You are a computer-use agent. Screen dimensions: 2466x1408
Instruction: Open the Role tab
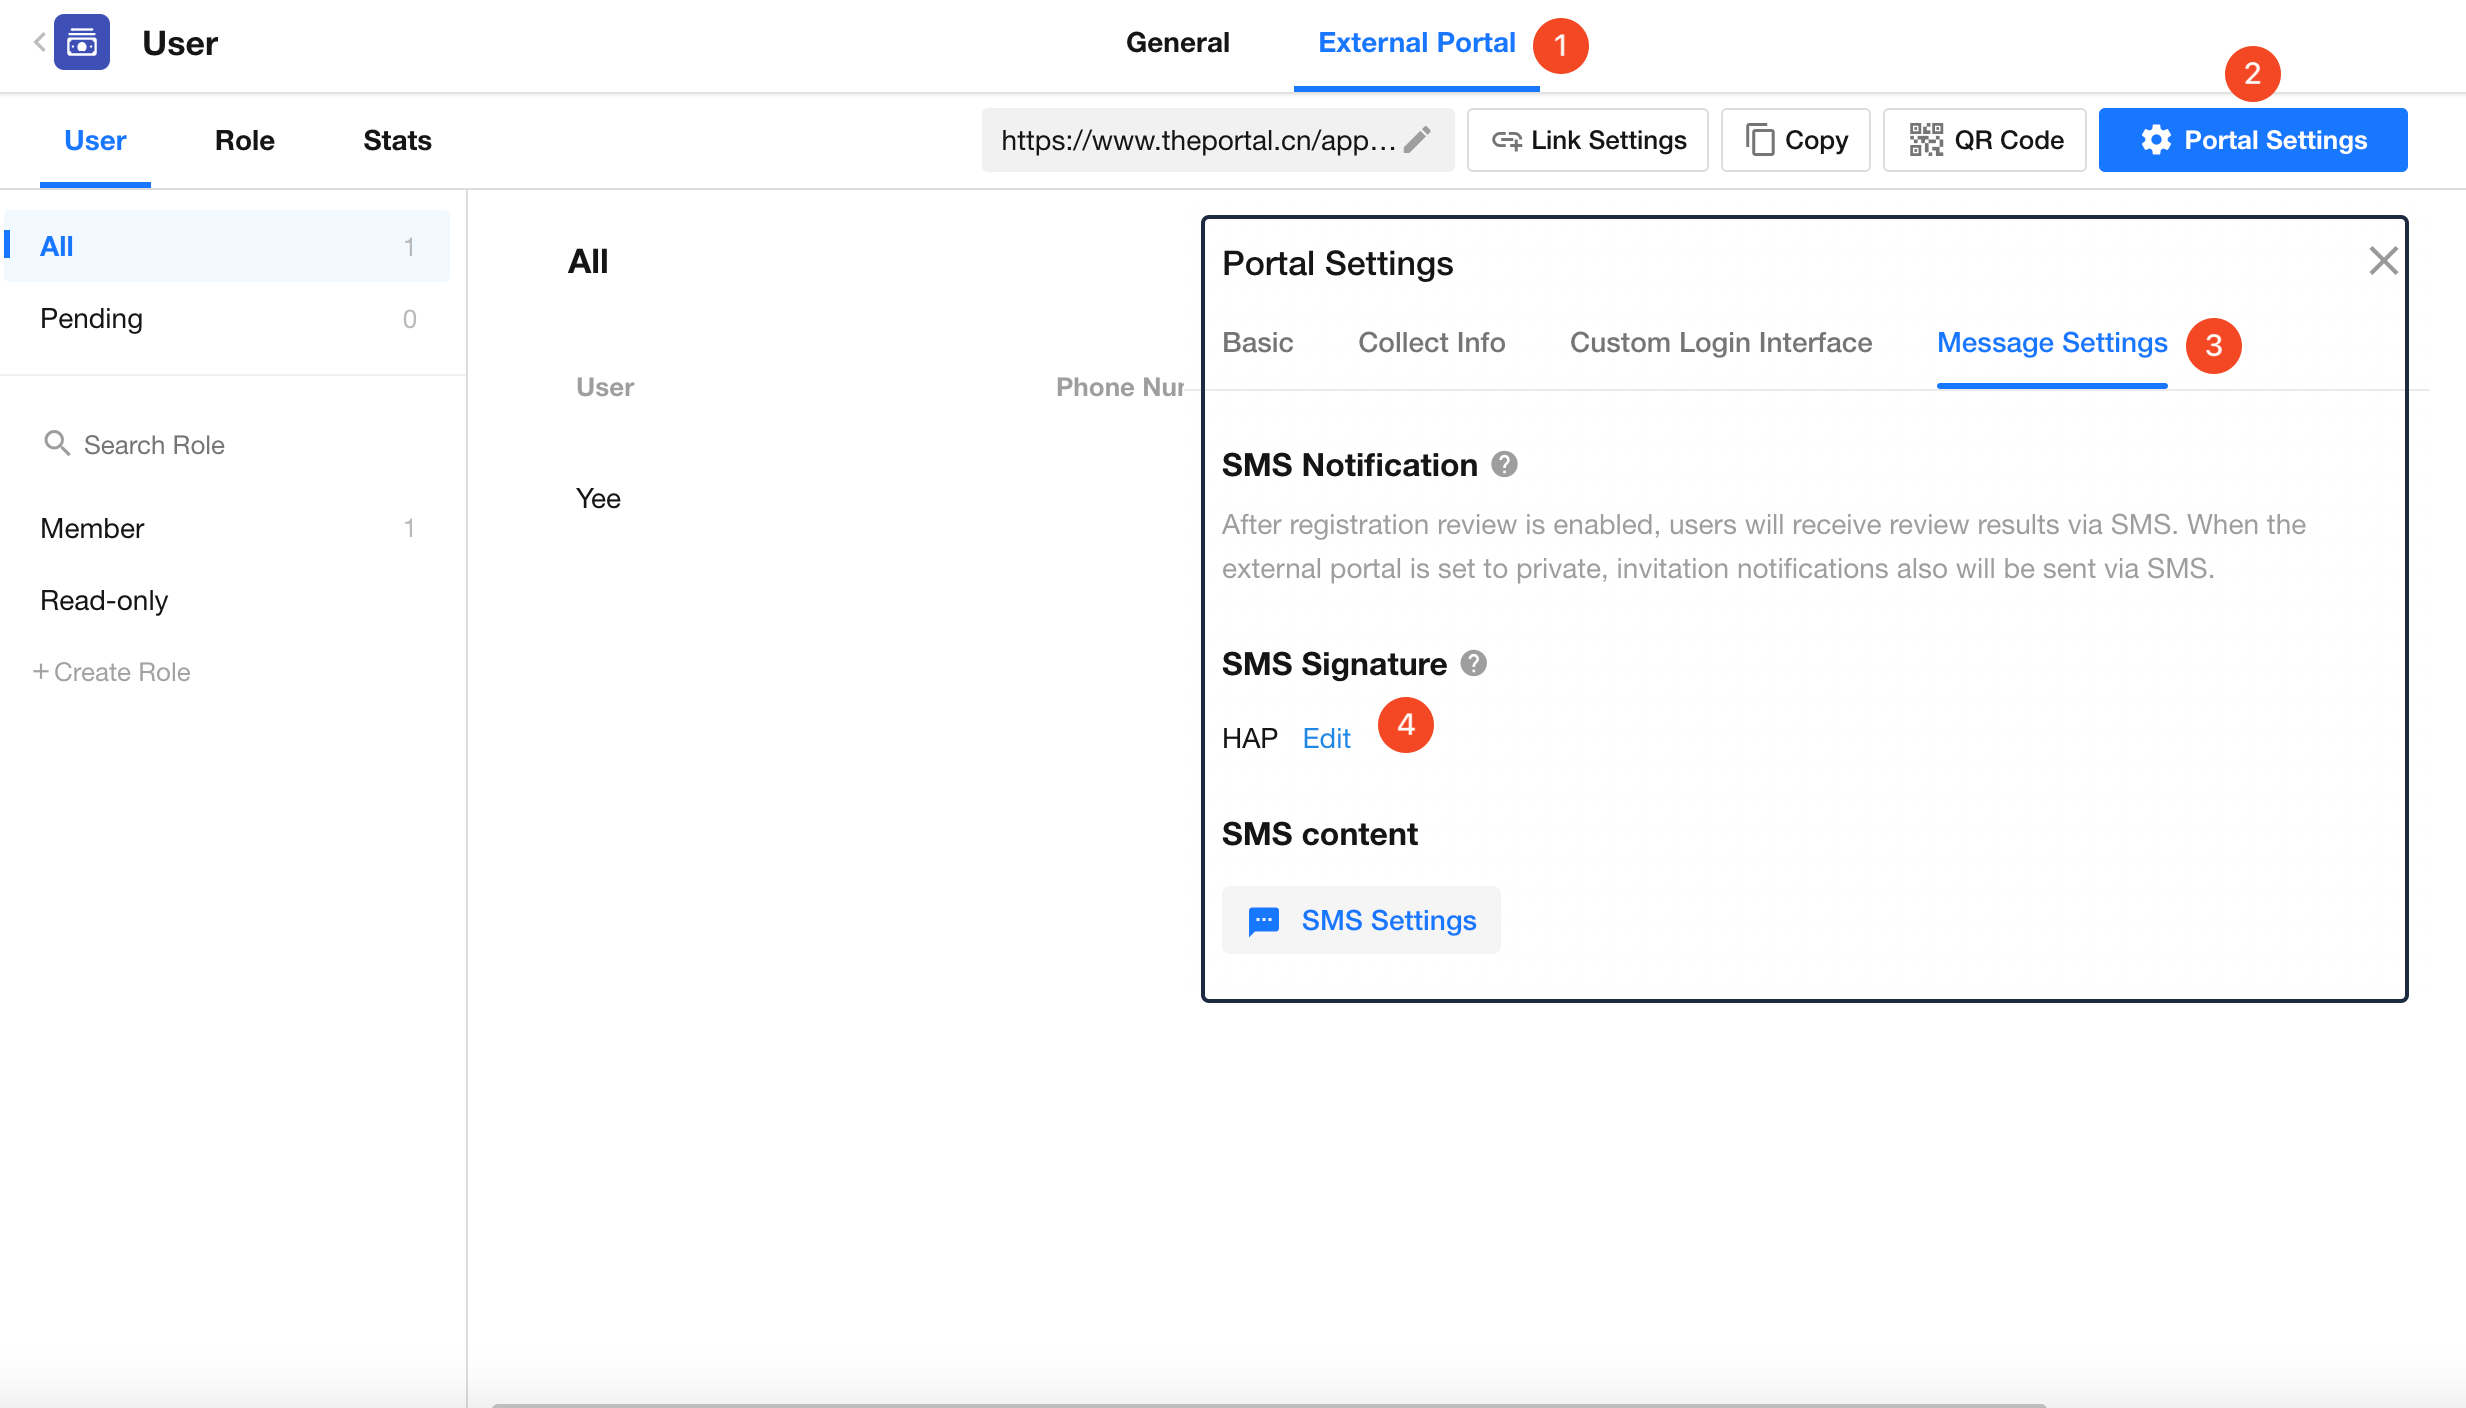point(244,140)
